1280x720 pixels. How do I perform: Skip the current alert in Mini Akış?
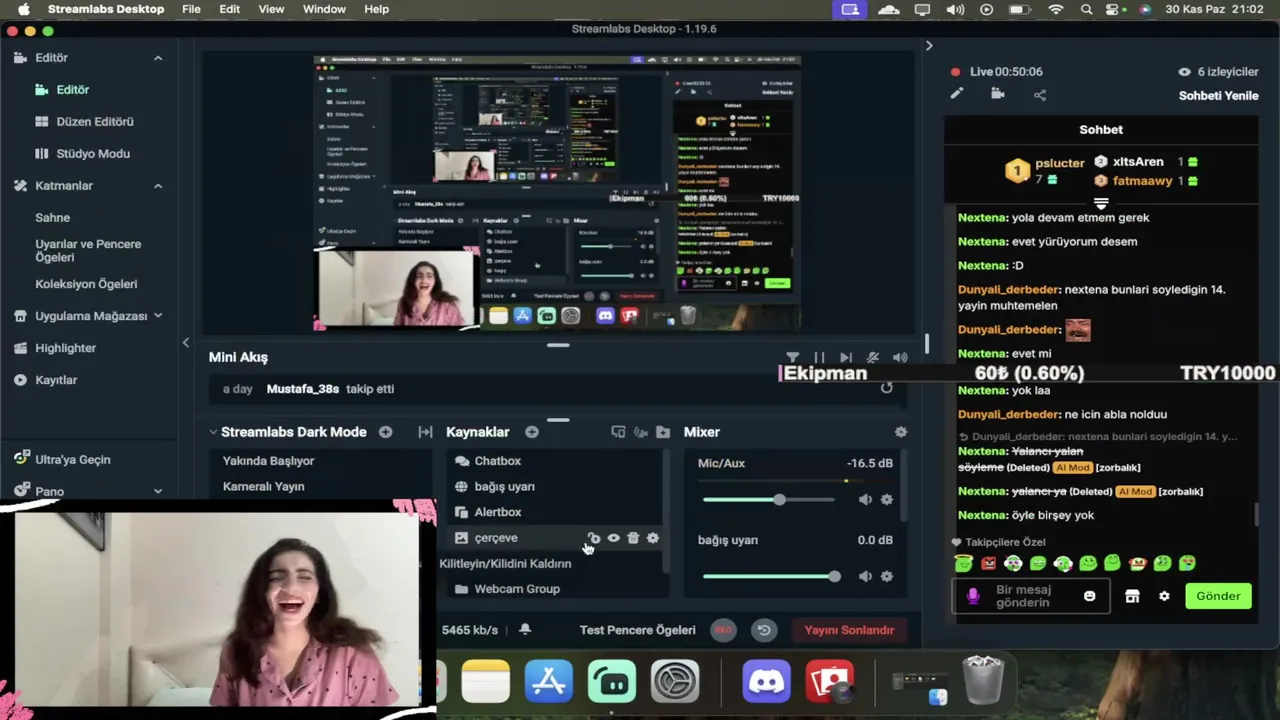pyautogui.click(x=846, y=357)
